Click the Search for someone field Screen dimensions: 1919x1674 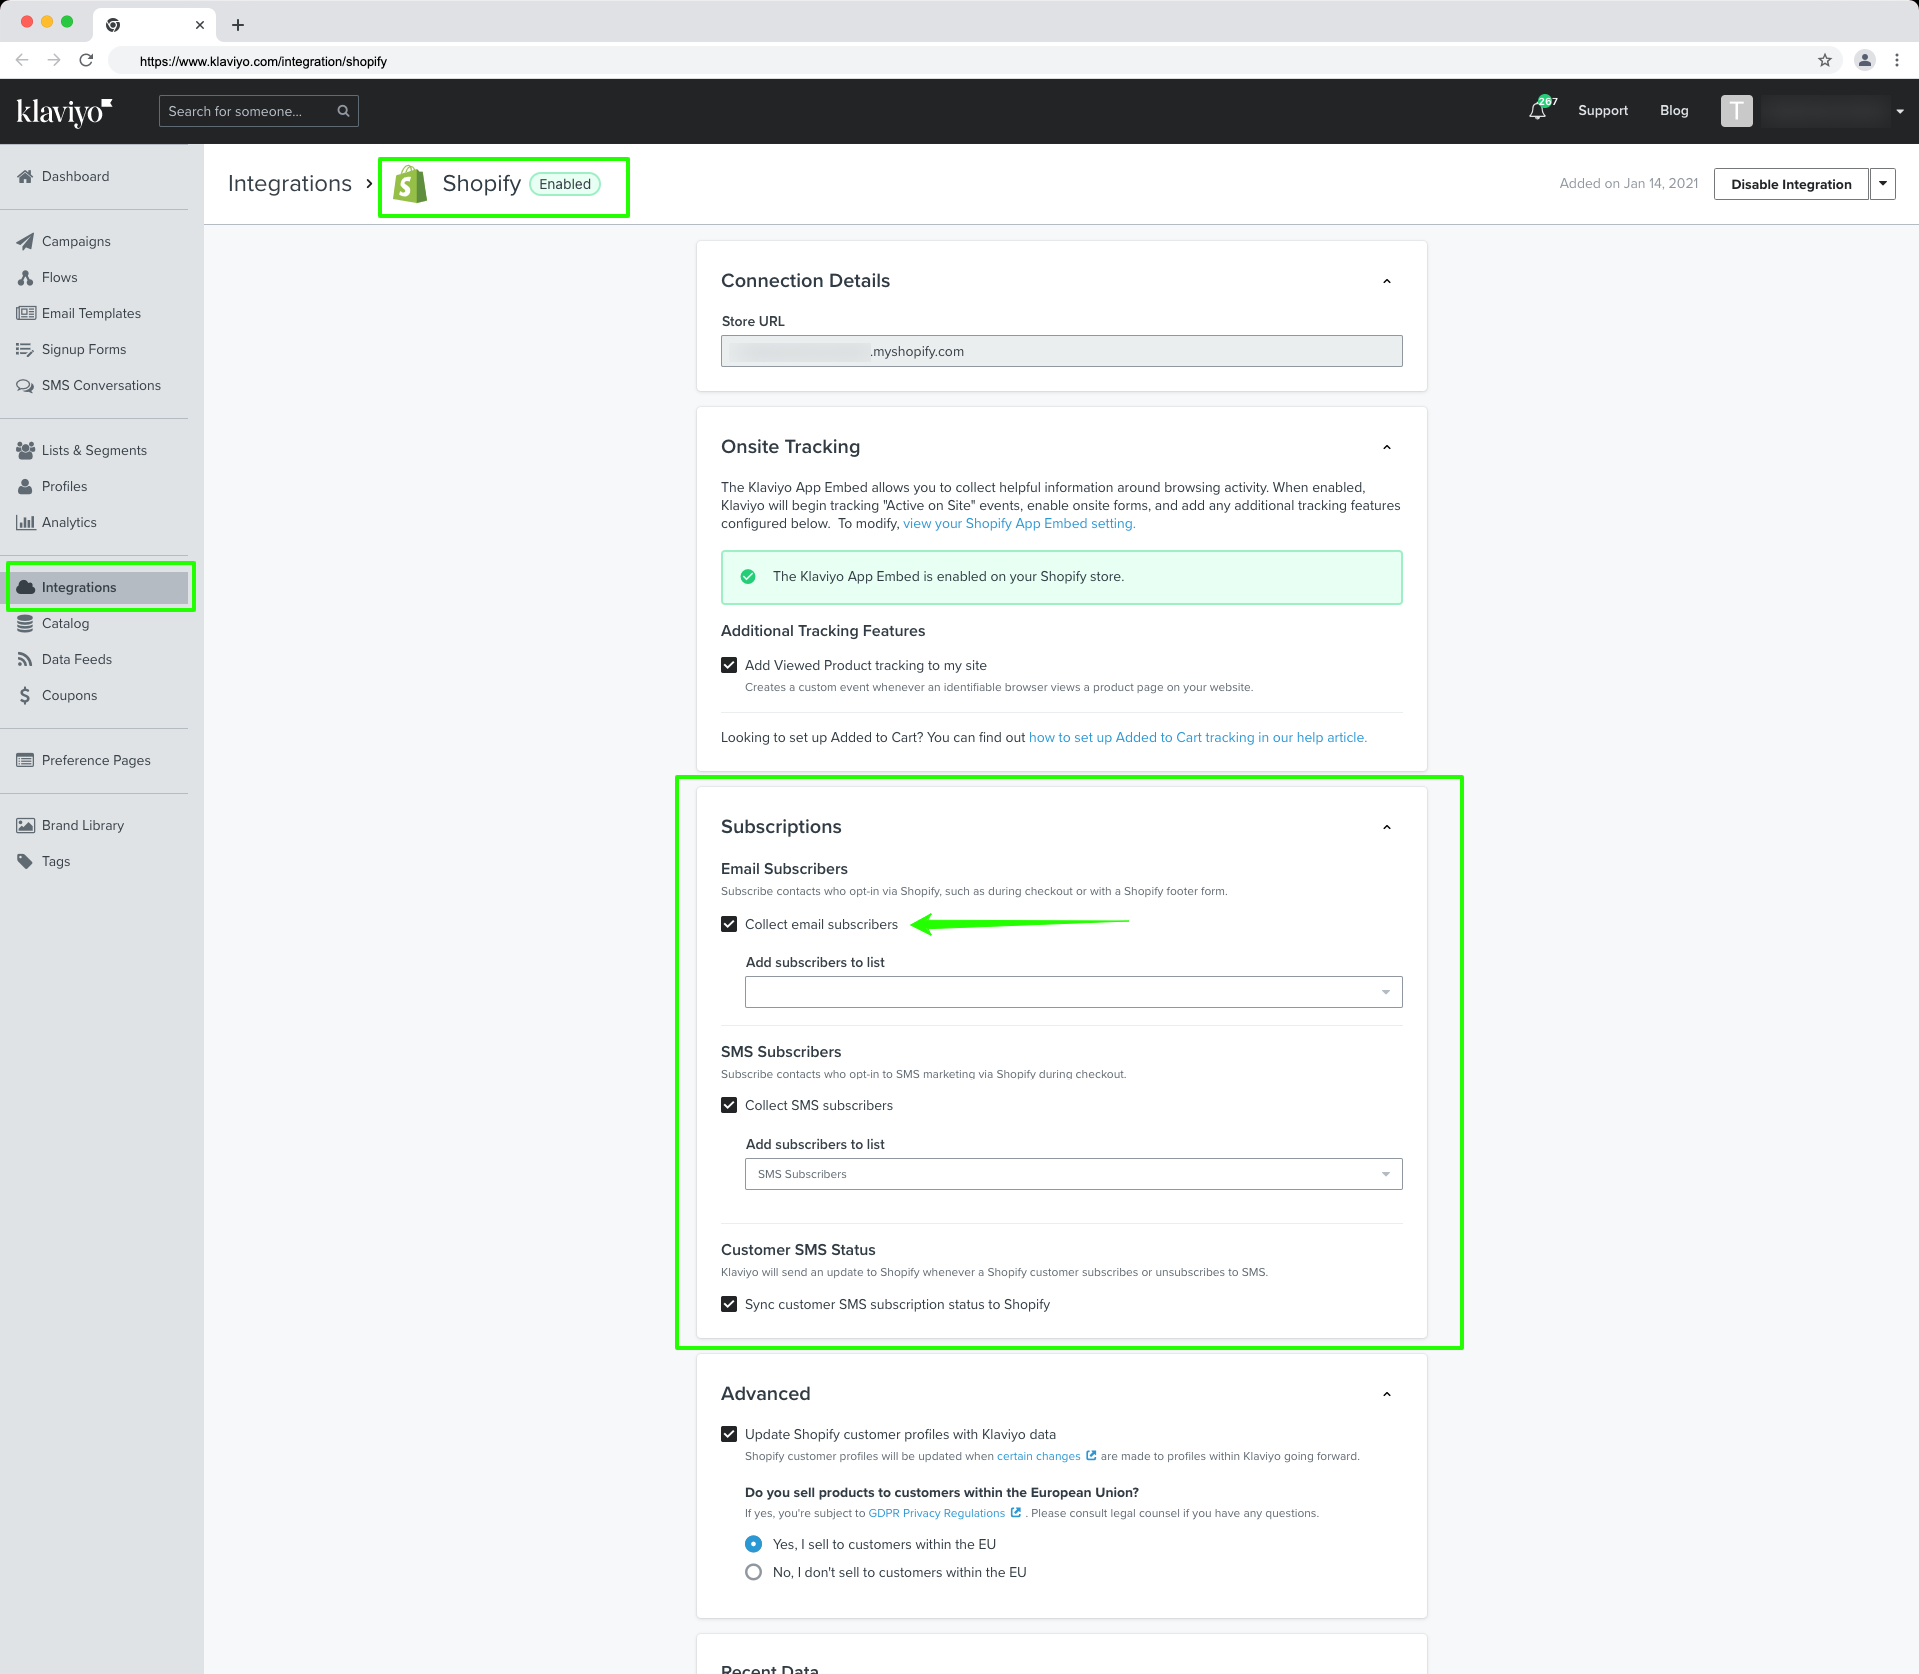259,111
